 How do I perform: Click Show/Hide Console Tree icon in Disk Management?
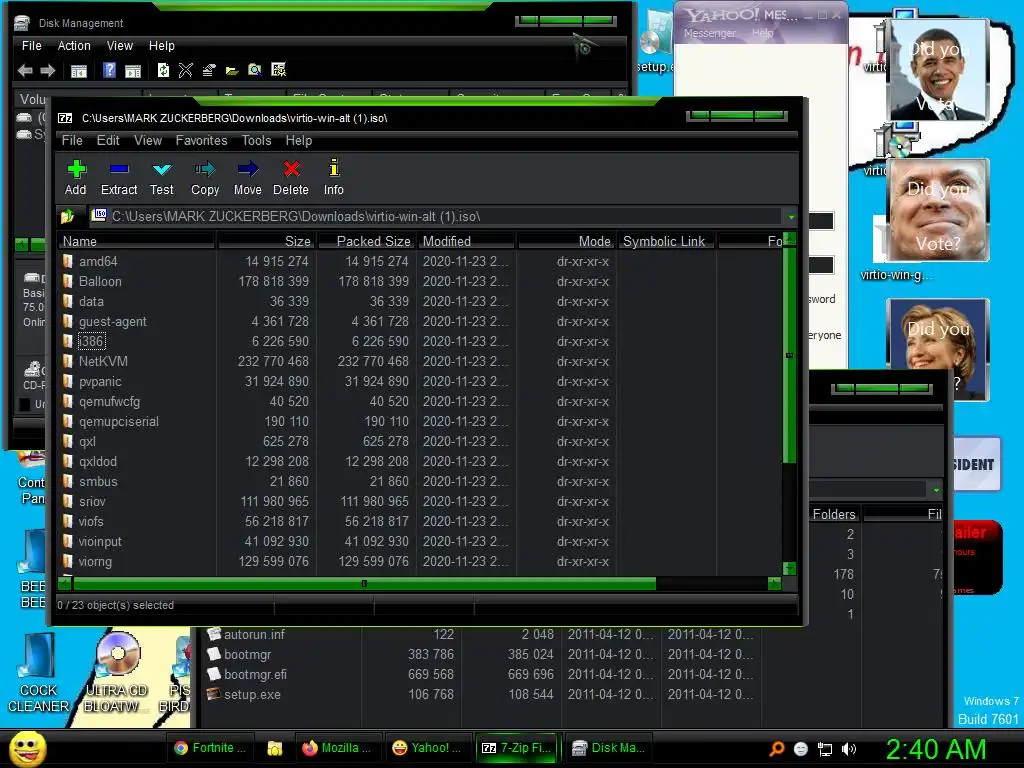tap(79, 71)
